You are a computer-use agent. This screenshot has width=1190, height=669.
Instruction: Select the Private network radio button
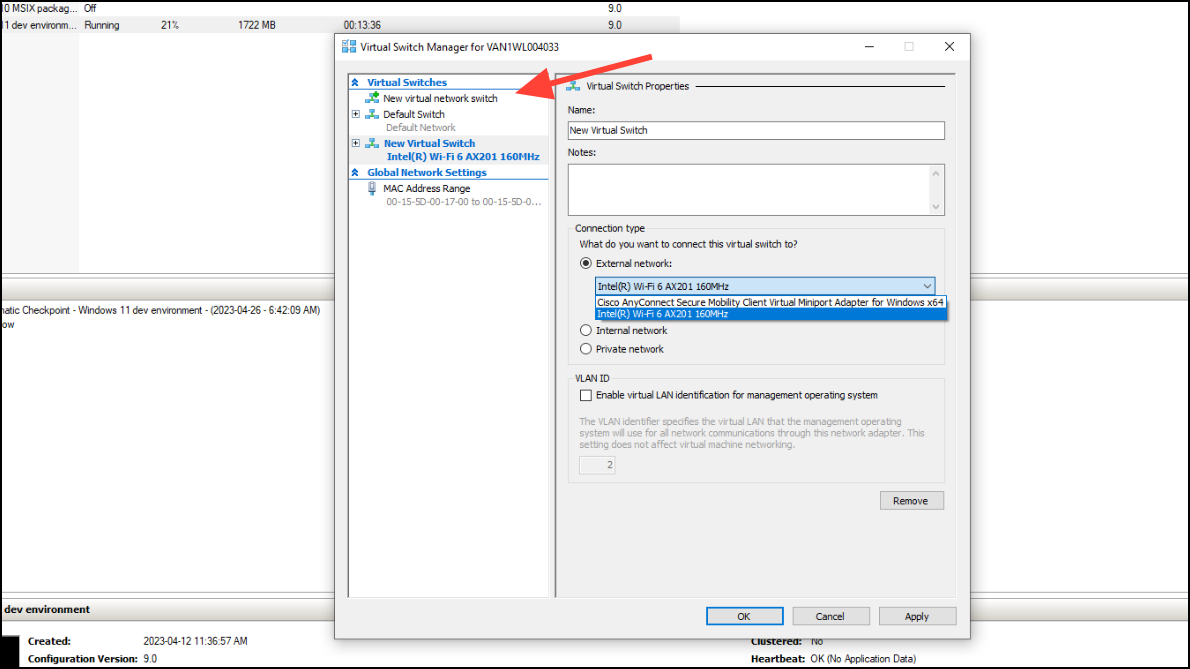(x=585, y=349)
